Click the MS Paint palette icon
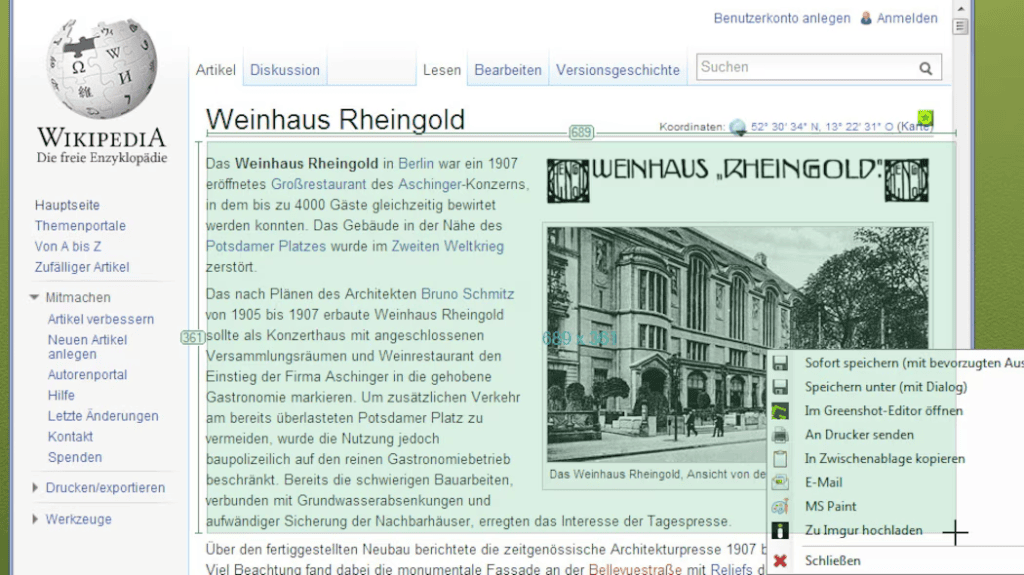This screenshot has width=1024, height=575. 780,507
